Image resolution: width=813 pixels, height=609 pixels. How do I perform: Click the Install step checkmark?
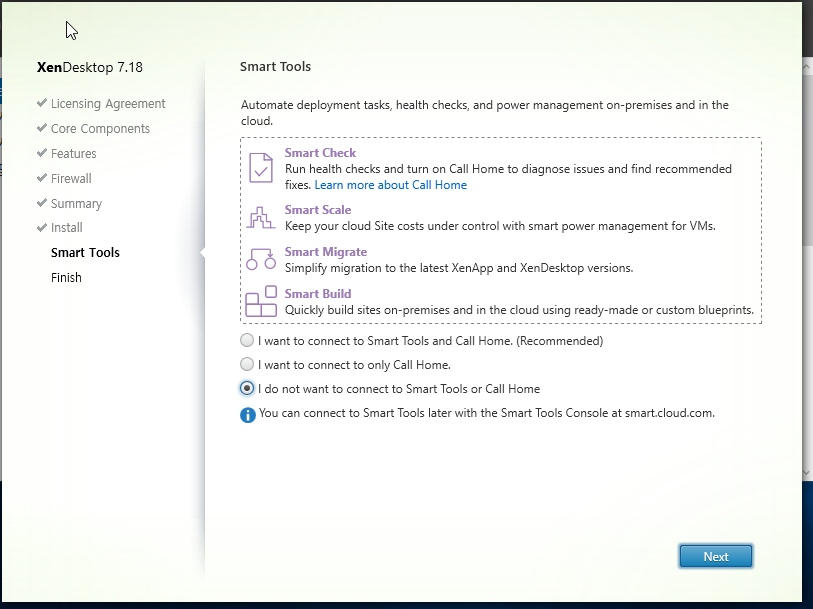(x=42, y=227)
